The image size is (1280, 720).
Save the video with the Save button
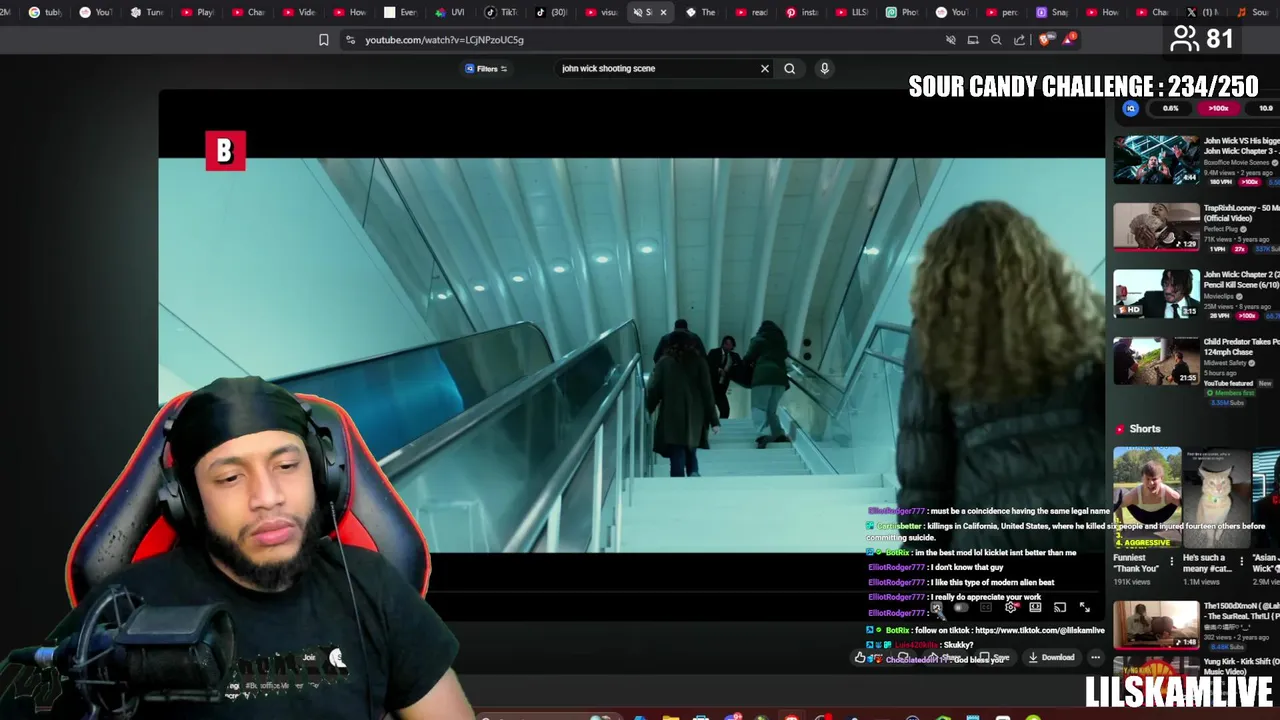(994, 658)
